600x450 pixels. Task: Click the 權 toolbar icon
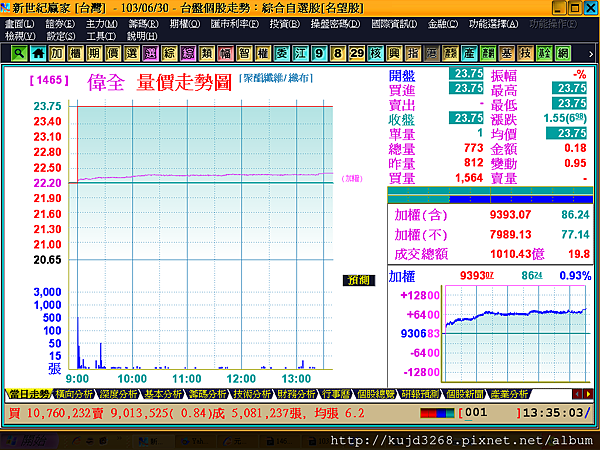point(263,53)
